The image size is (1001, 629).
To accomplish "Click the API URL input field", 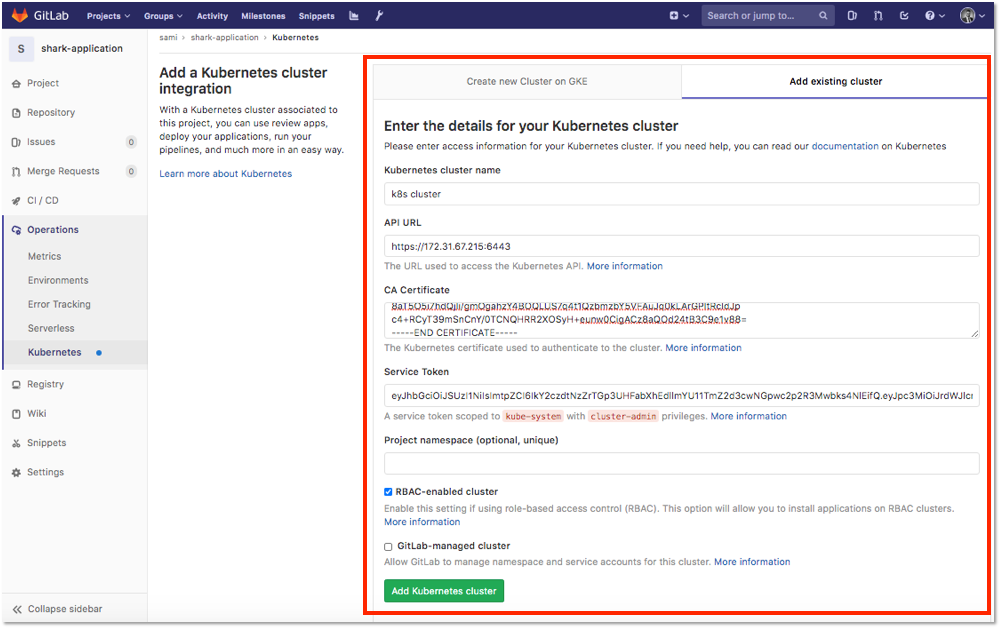I will [x=682, y=246].
